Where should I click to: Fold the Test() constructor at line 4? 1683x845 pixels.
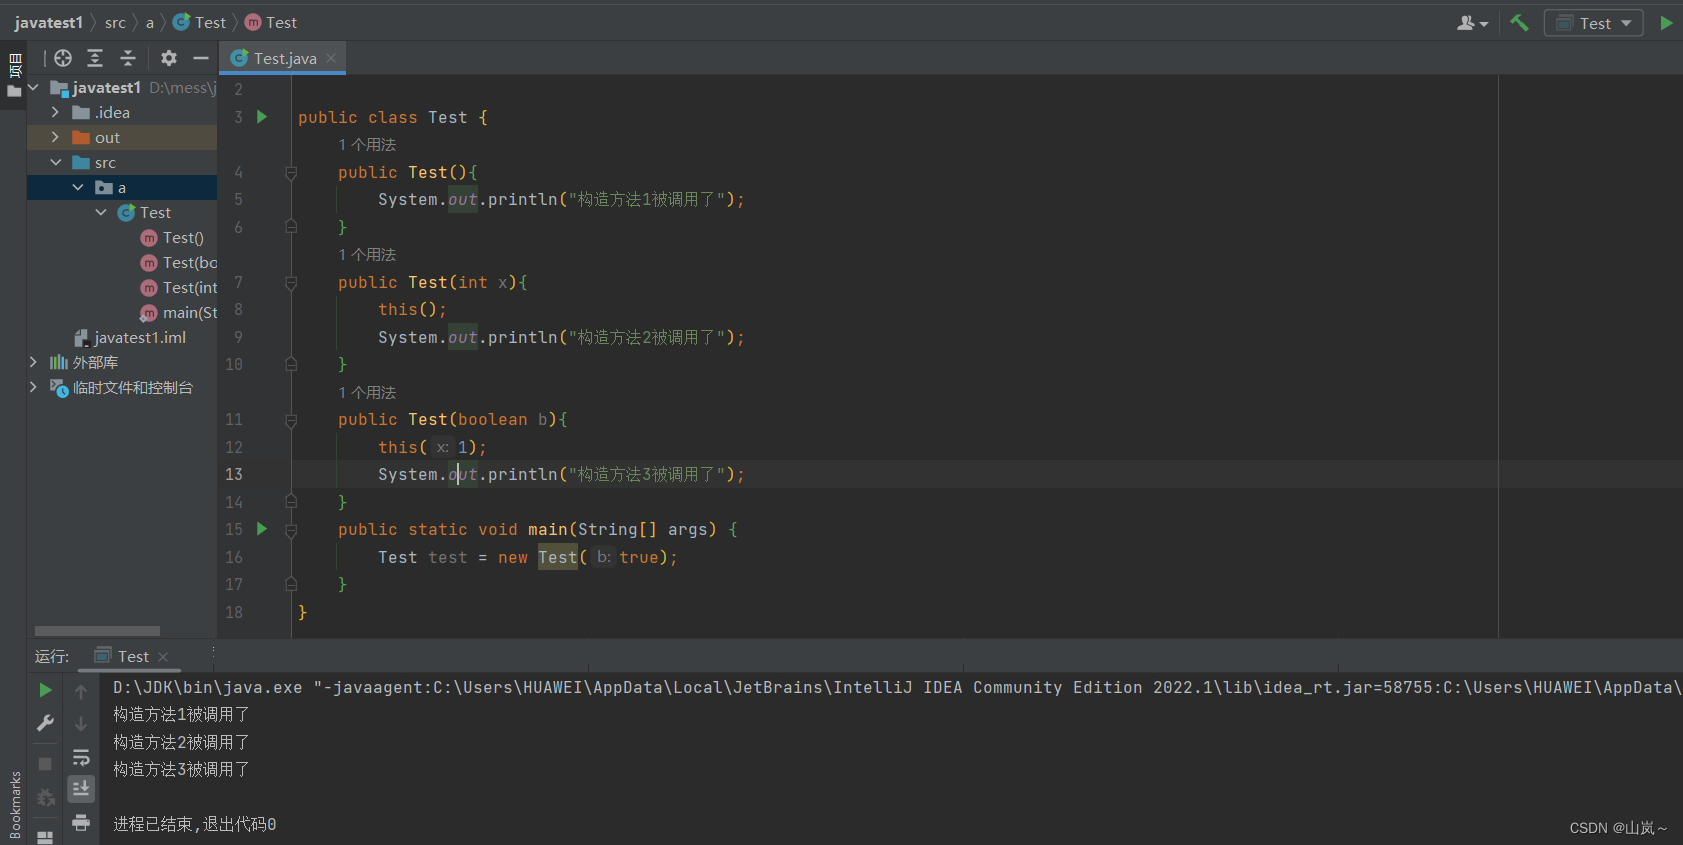[291, 172]
